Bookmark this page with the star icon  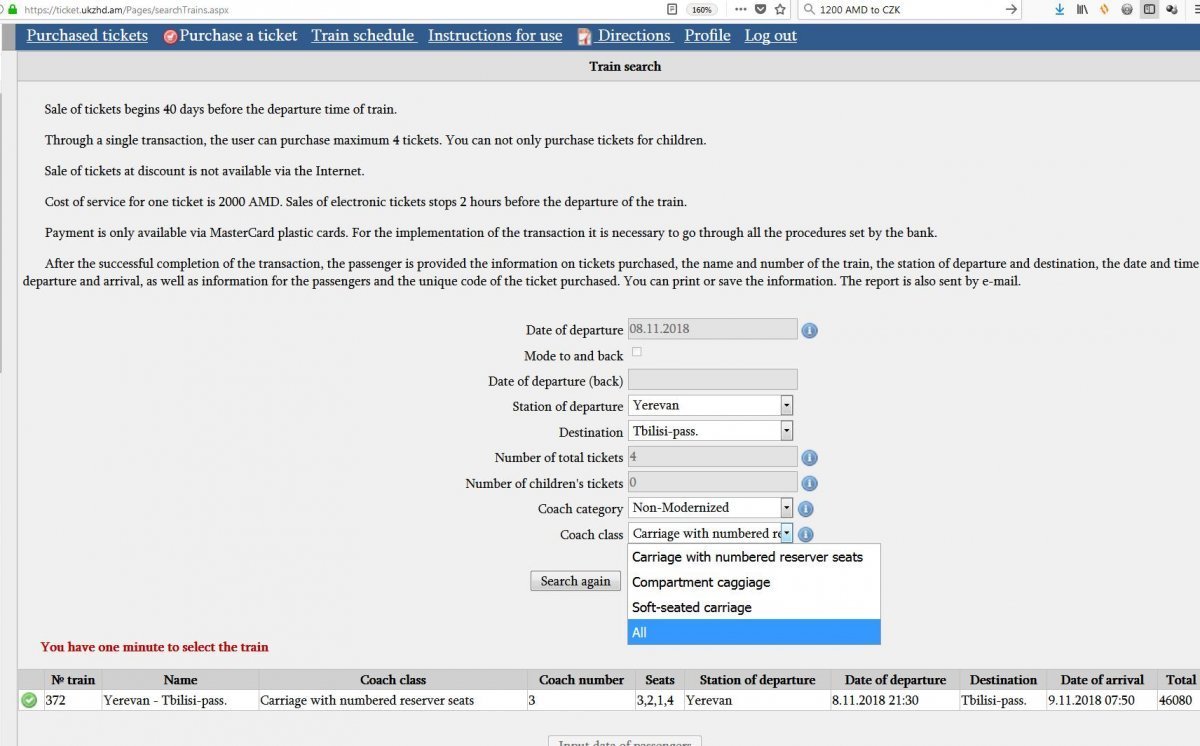tap(780, 9)
